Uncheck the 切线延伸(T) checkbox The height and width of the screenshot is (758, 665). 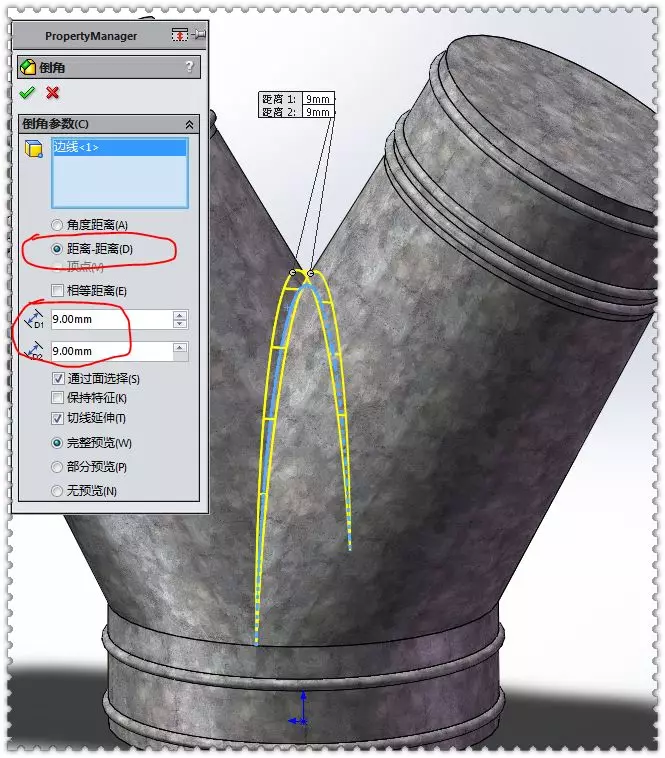point(58,418)
